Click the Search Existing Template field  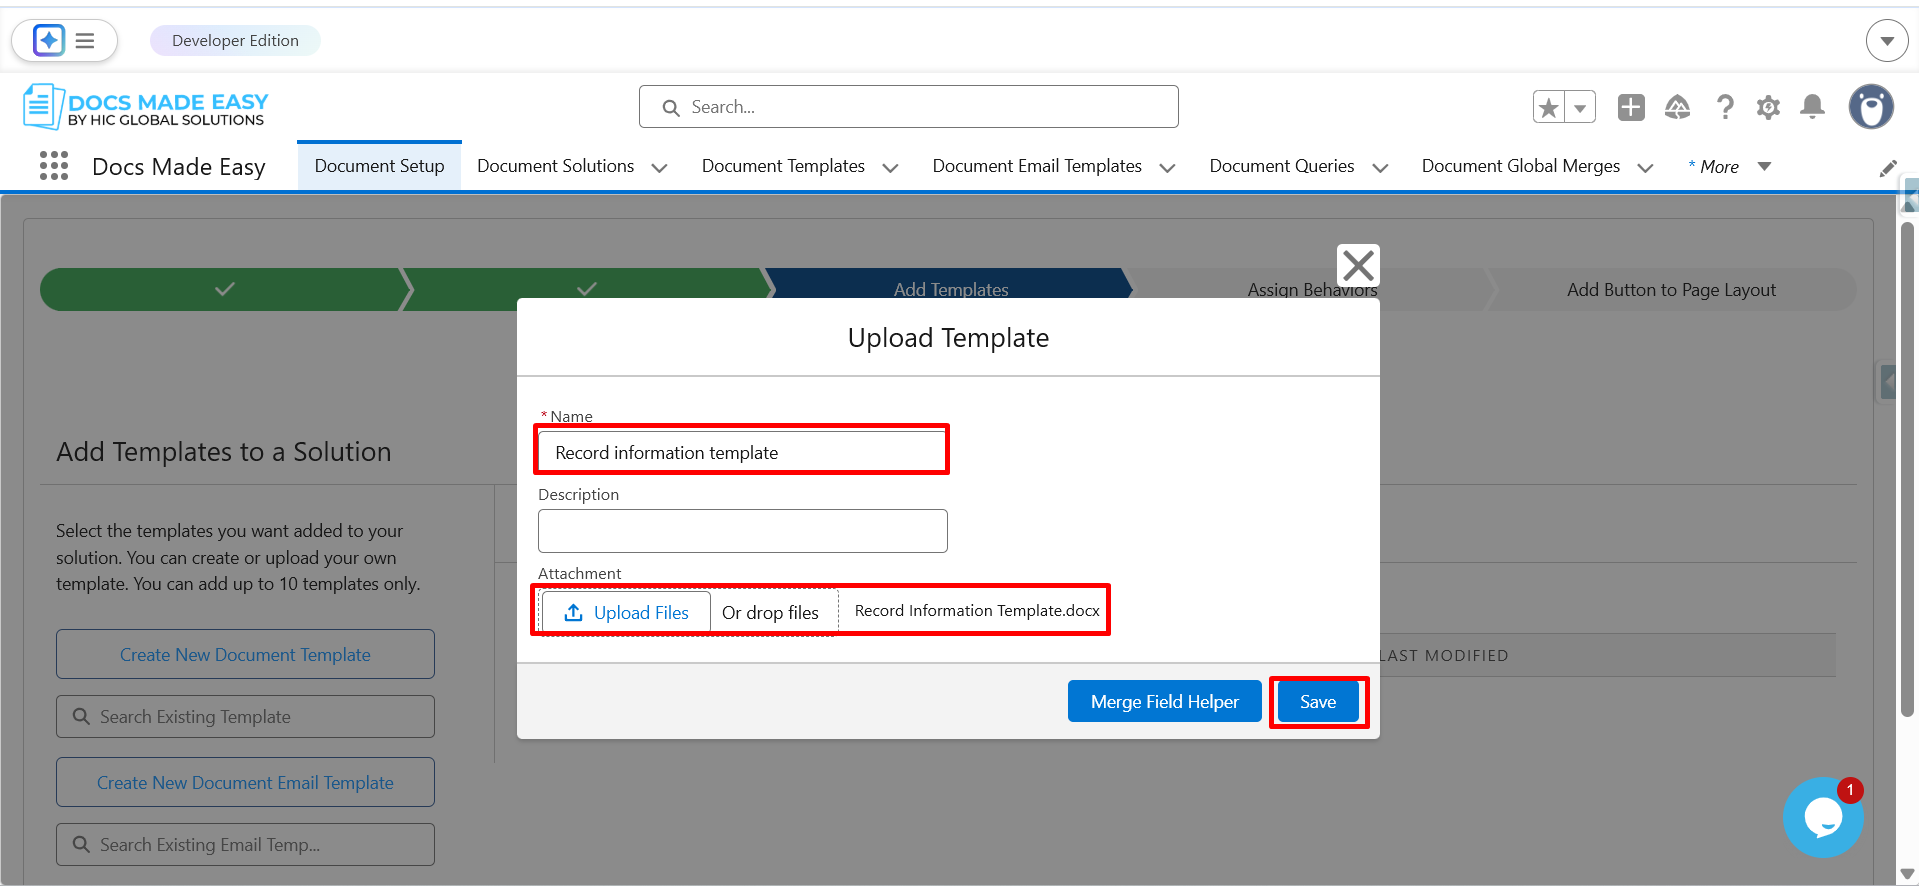click(x=245, y=717)
